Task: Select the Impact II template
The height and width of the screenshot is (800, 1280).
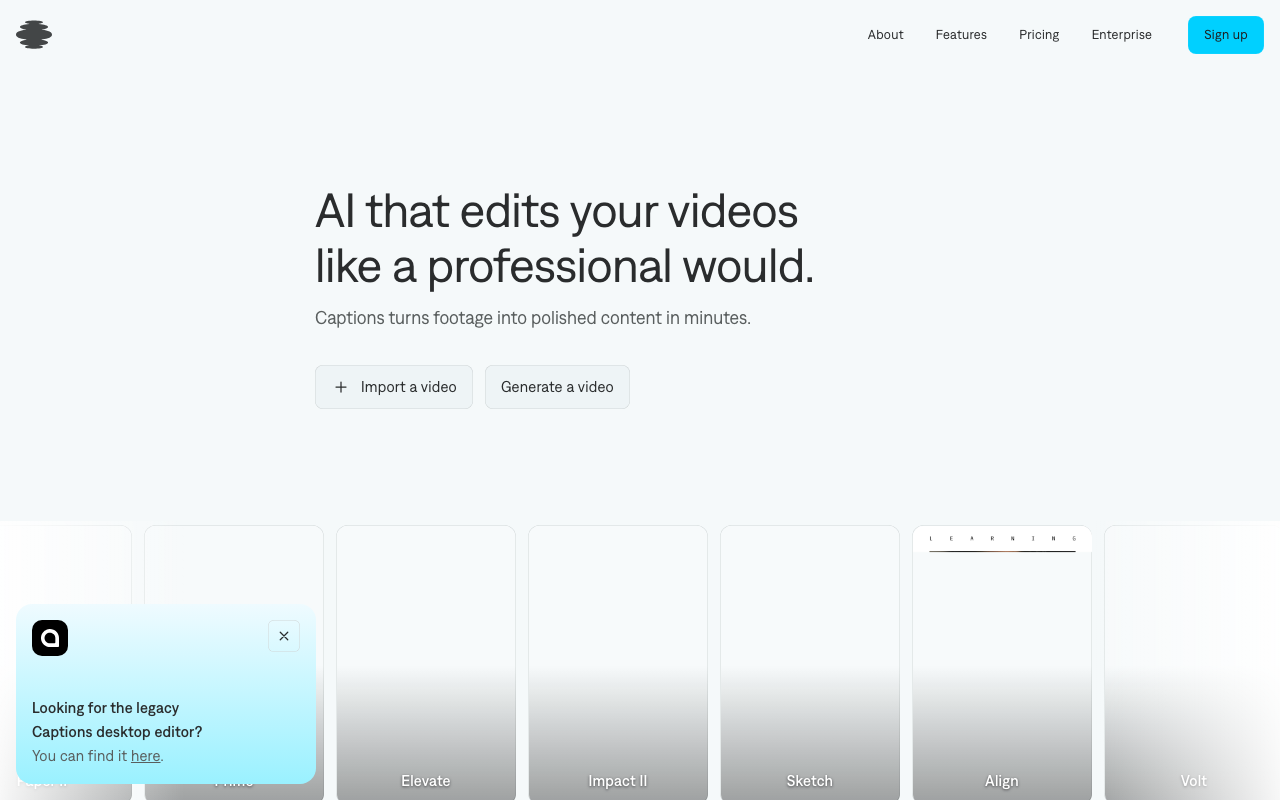Action: point(617,660)
